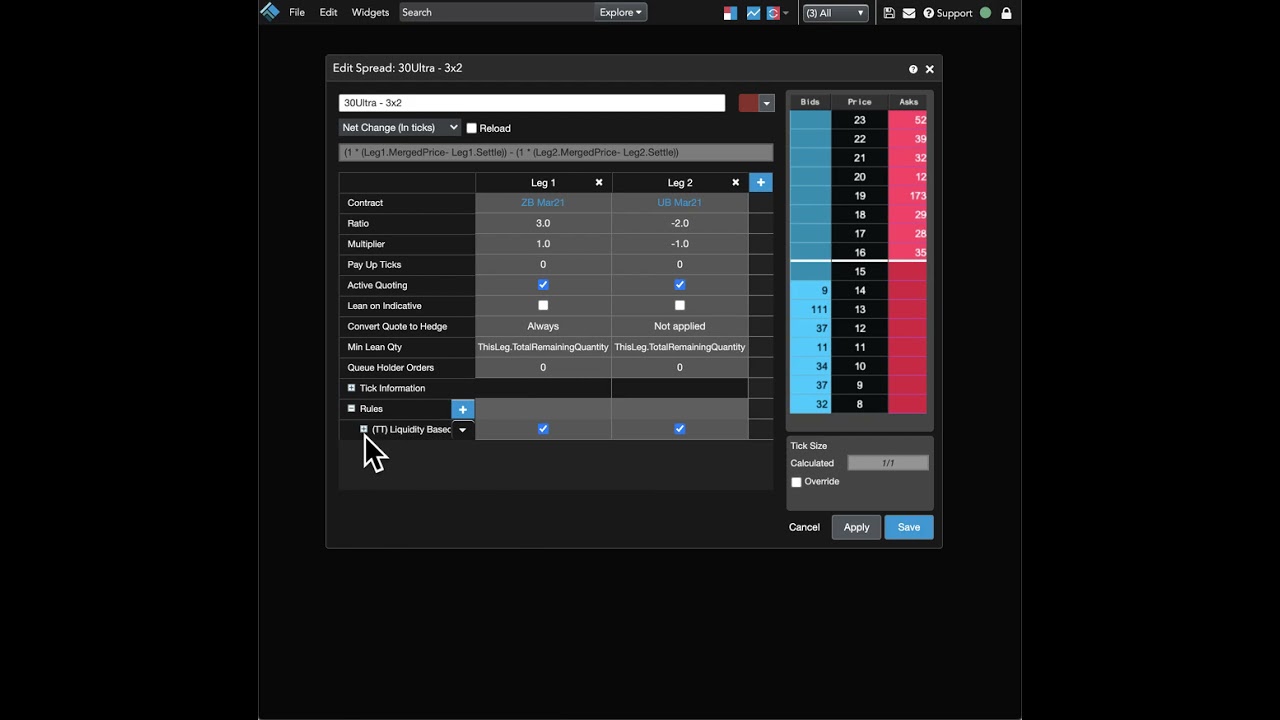
Task: Open the spread color dropdown arrow
Action: pos(767,103)
